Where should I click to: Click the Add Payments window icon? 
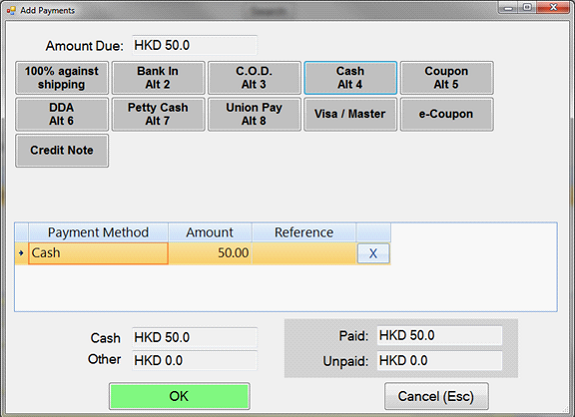(x=11, y=11)
